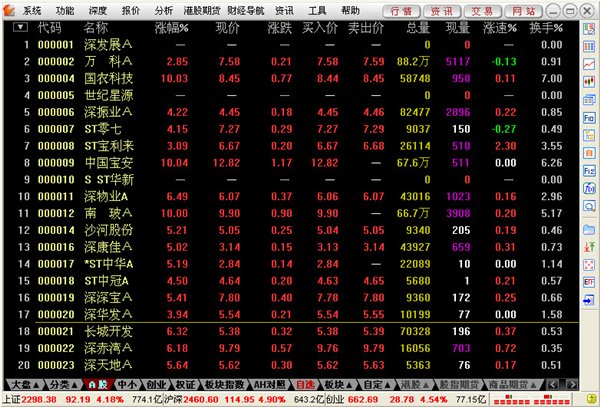This screenshot has height=407, width=600.
Task: Select stock code 000012
Action: tap(56, 213)
